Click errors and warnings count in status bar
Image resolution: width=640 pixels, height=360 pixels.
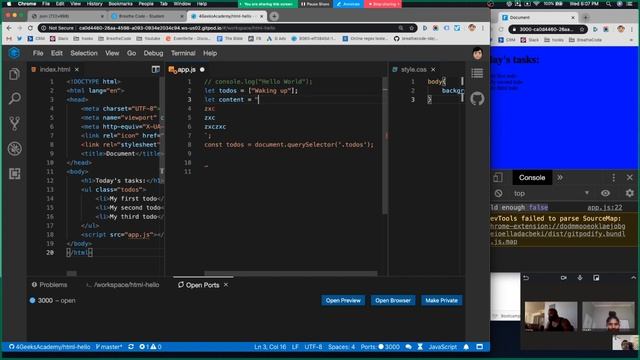[x=150, y=347]
